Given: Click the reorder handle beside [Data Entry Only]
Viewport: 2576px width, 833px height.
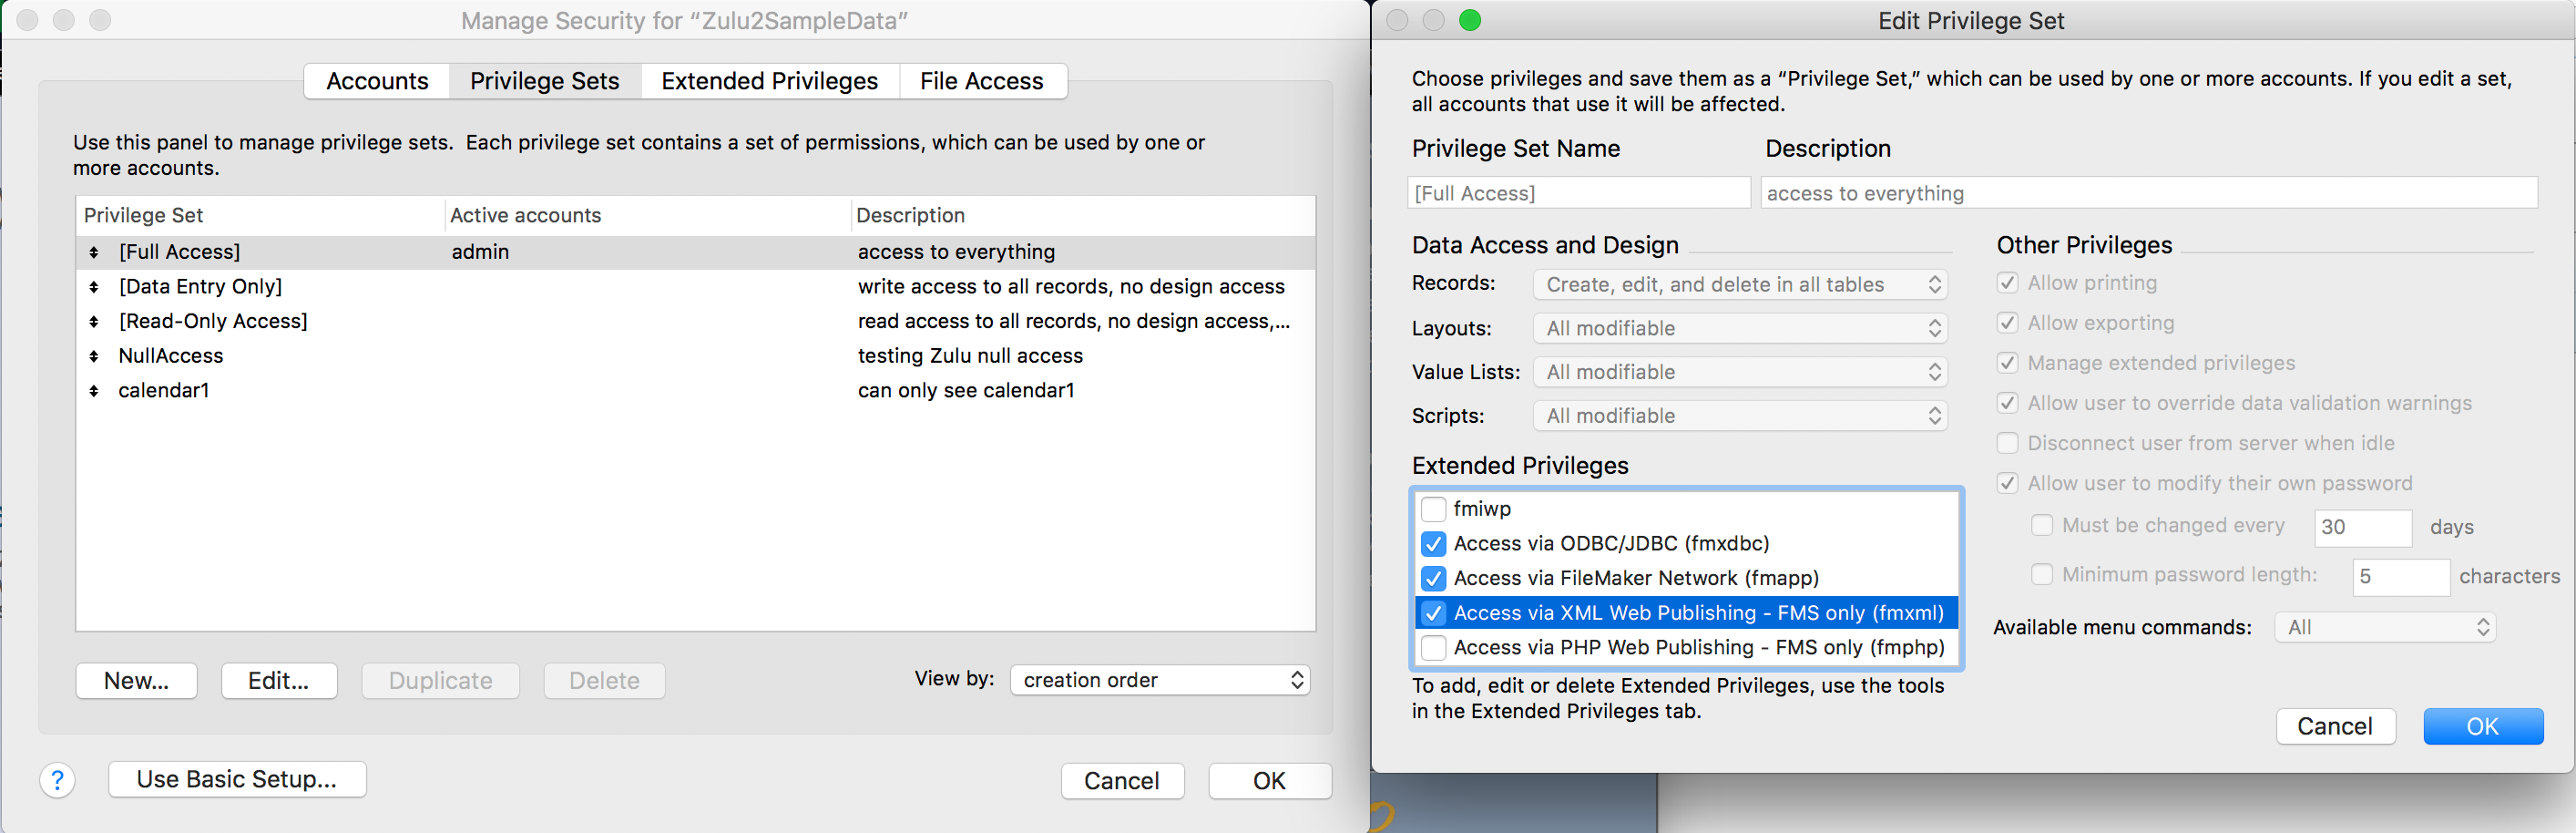Looking at the screenshot, I should [x=94, y=287].
